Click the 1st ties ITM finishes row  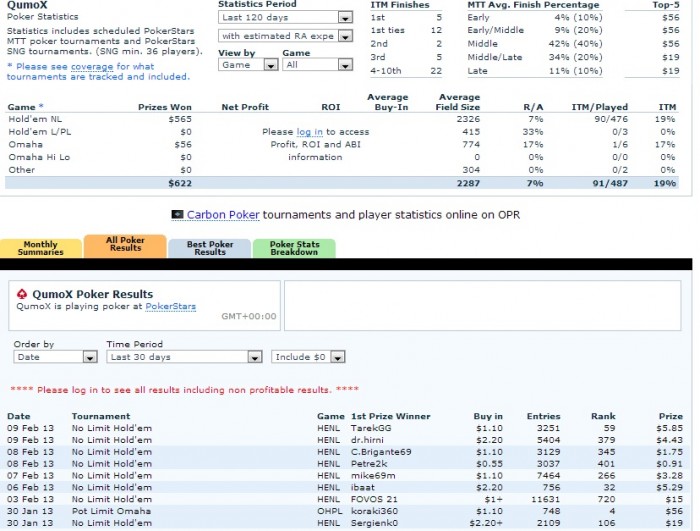click(406, 30)
